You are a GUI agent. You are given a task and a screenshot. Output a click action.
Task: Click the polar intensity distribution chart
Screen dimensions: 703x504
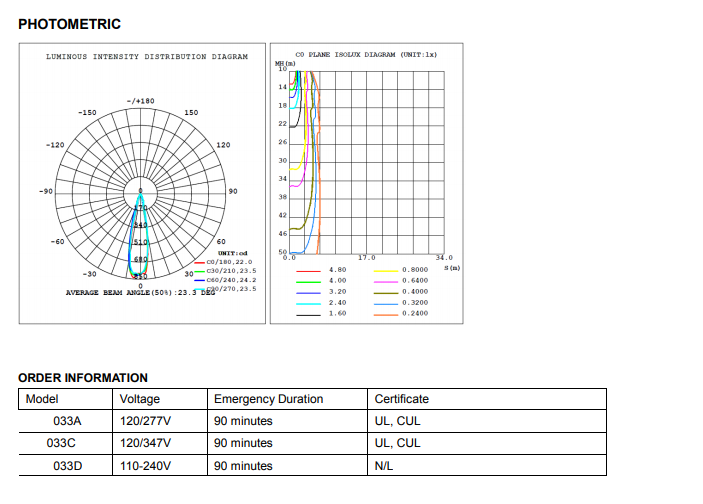pos(140,190)
